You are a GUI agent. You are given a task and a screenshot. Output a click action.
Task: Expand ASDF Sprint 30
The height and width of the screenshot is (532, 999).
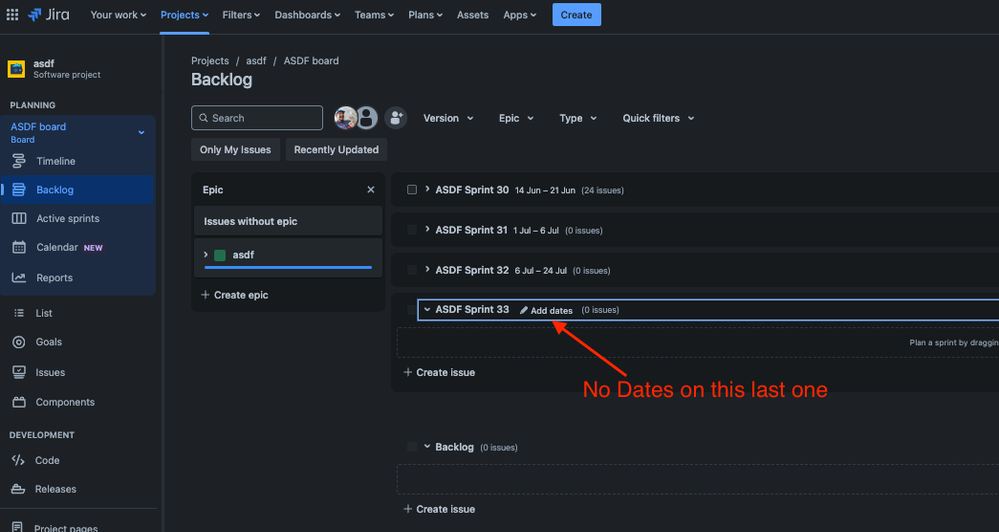tap(427, 189)
